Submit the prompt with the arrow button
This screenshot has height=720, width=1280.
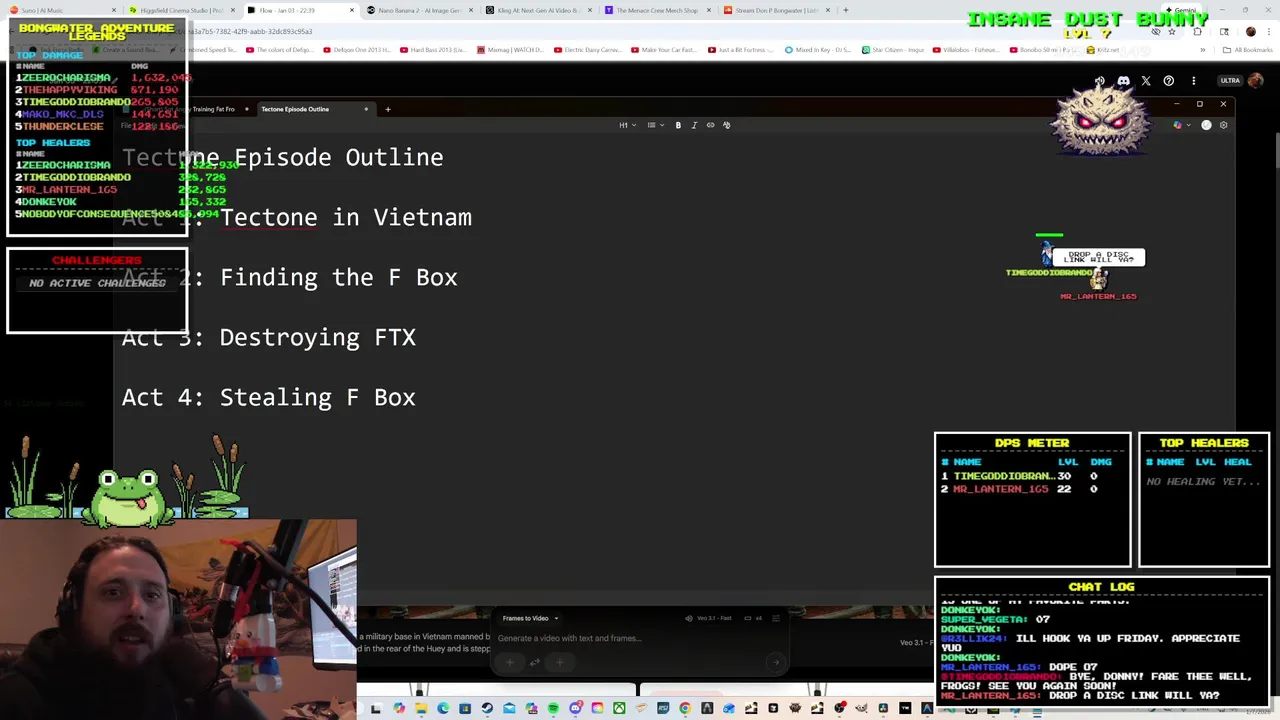tap(776, 662)
